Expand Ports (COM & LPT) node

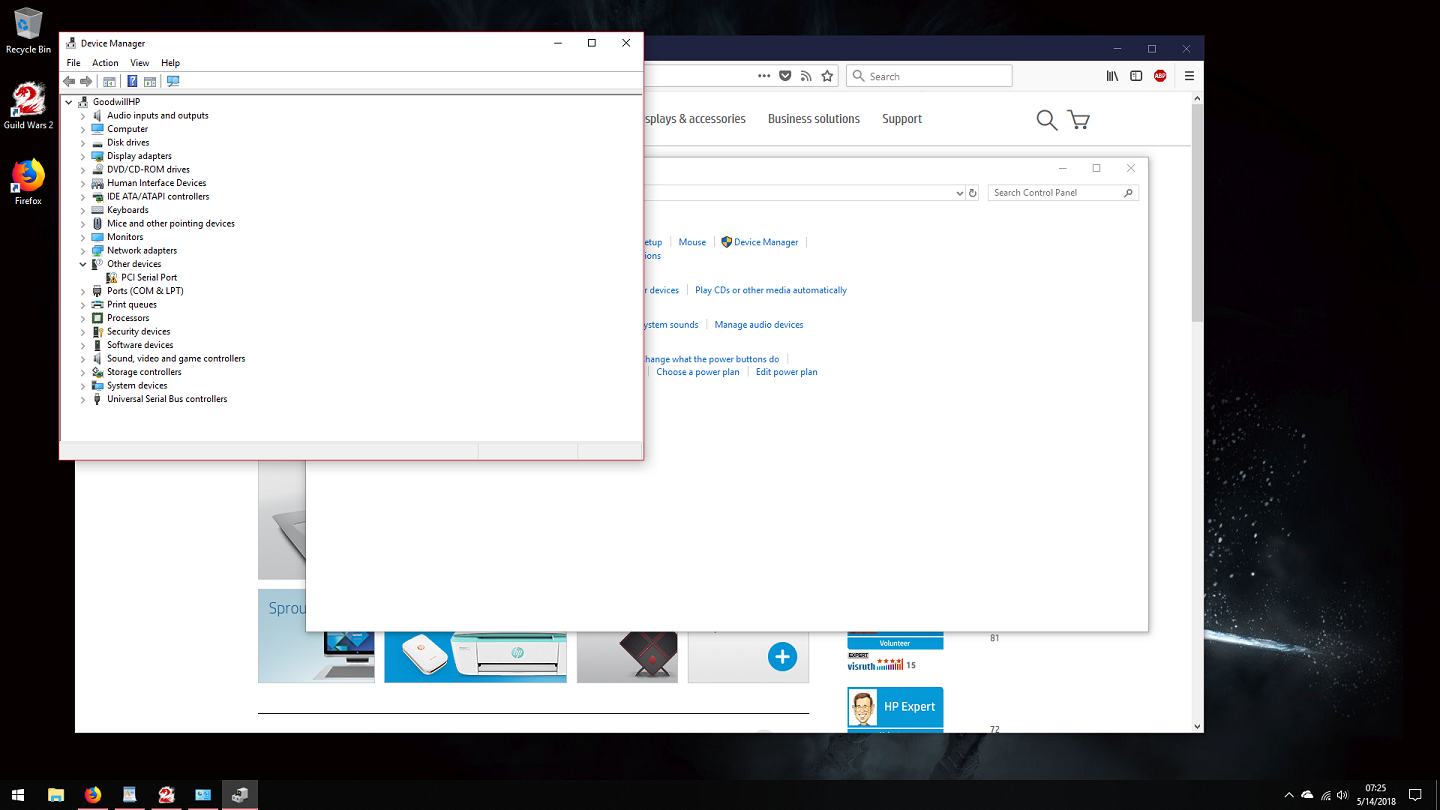point(83,291)
